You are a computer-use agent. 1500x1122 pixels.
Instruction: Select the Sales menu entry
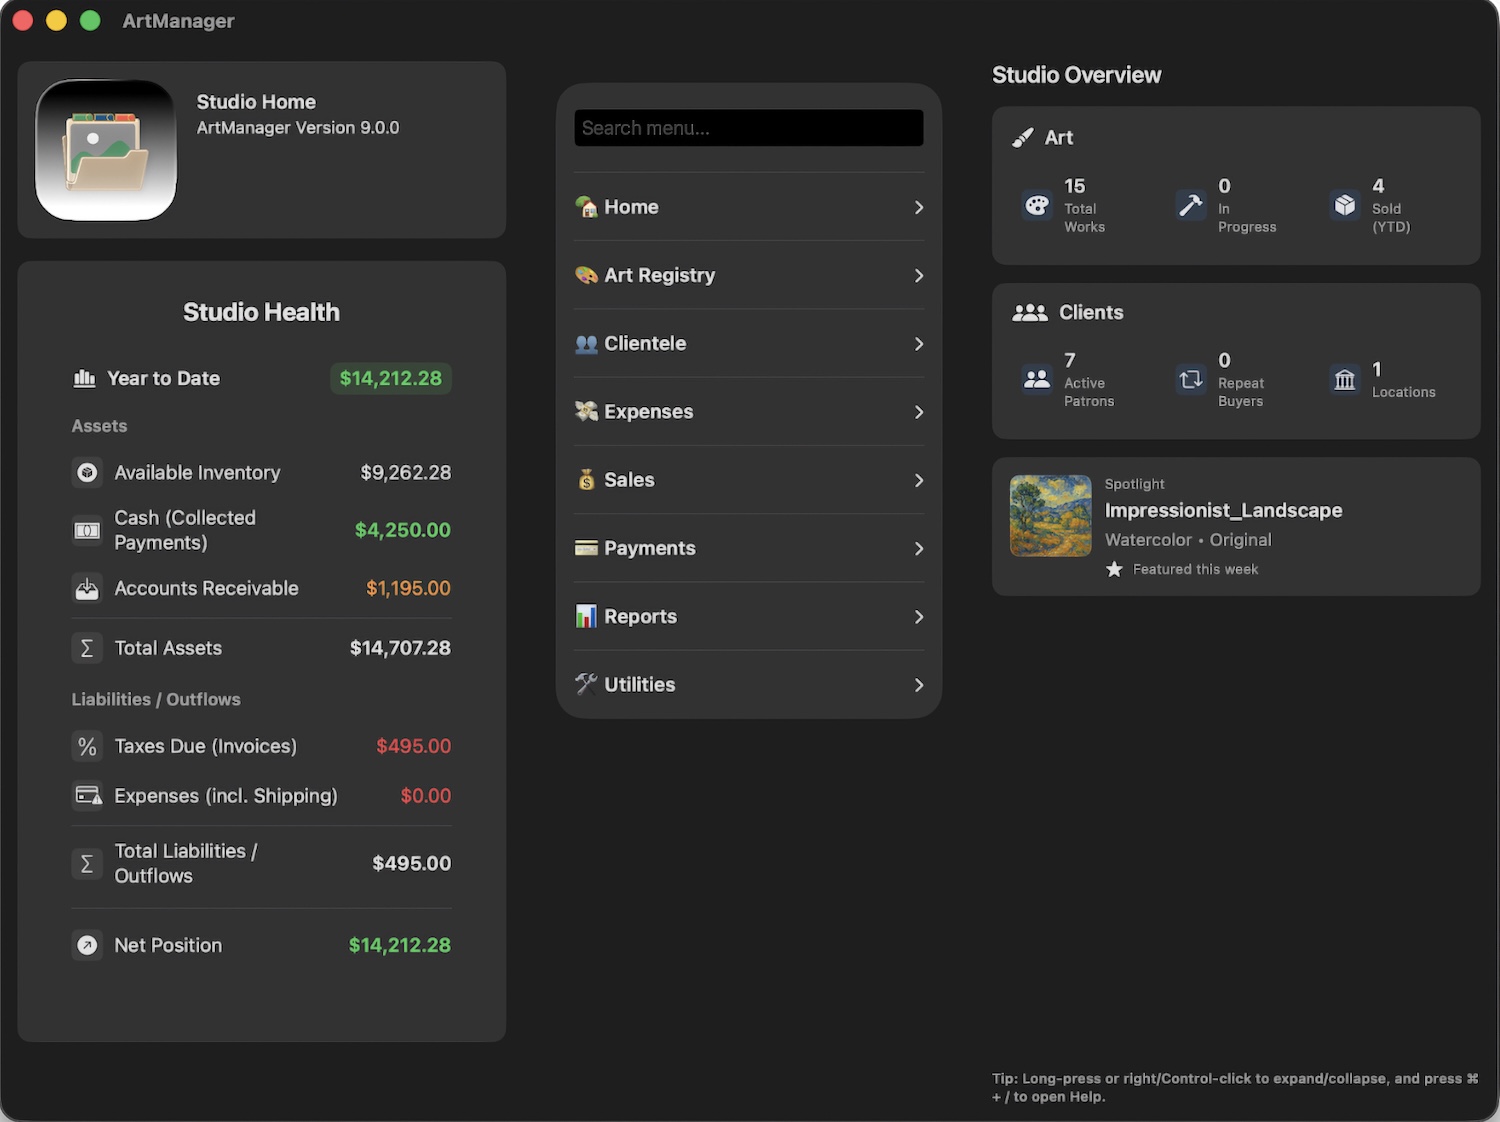[x=629, y=480]
